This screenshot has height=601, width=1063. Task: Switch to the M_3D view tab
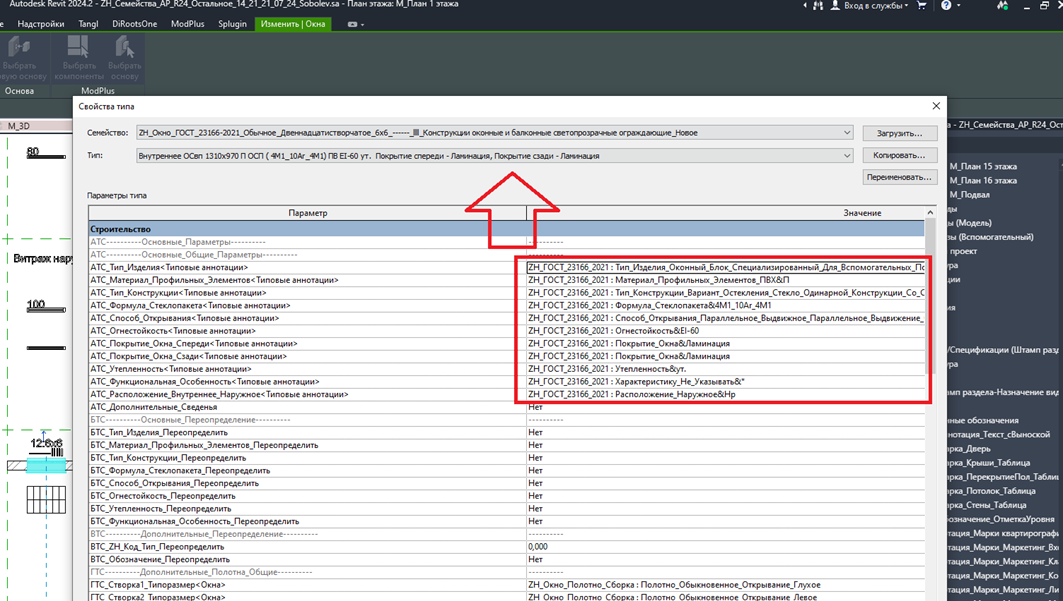[x=19, y=126]
